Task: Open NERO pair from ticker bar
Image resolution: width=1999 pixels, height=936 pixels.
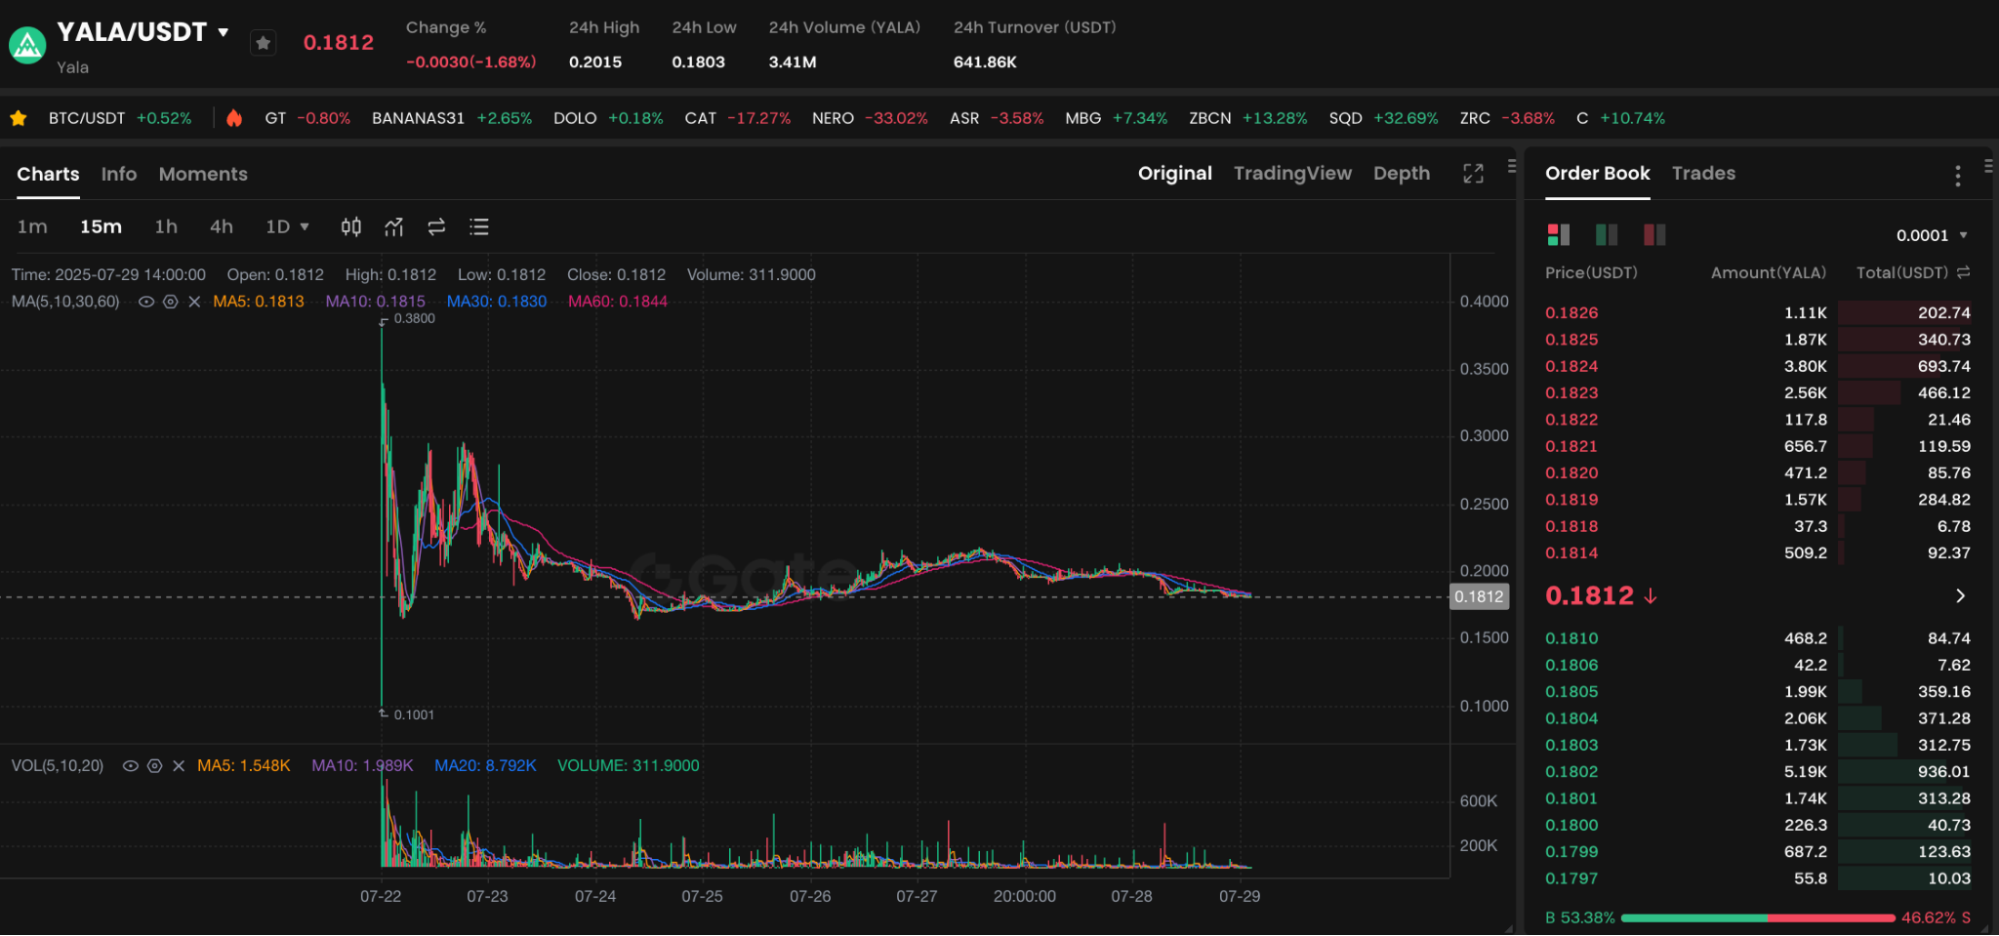Action: 870,118
